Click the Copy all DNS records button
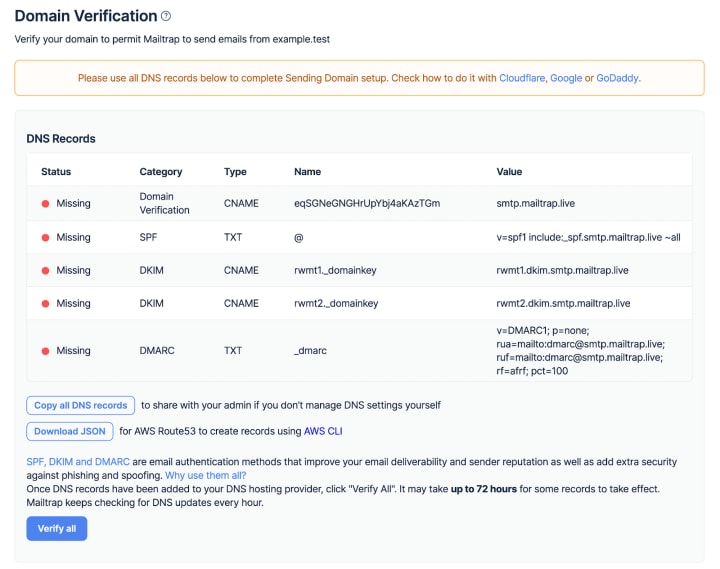Viewport: 720px width, 569px height. pyautogui.click(x=80, y=406)
